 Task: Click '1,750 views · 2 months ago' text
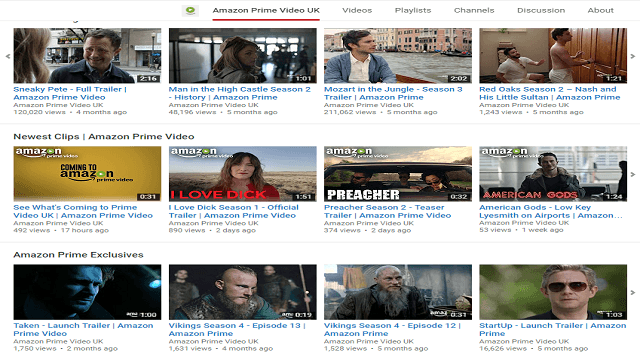click(65, 349)
